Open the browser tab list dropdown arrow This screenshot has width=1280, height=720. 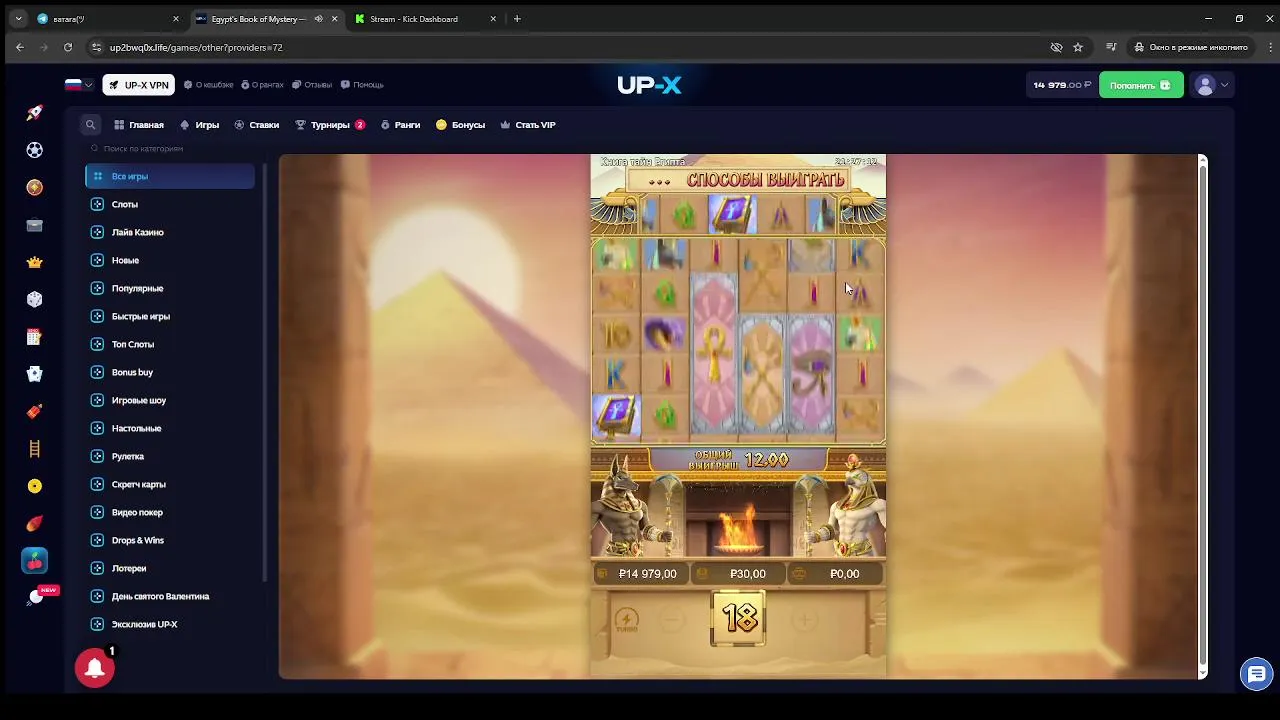tap(18, 19)
